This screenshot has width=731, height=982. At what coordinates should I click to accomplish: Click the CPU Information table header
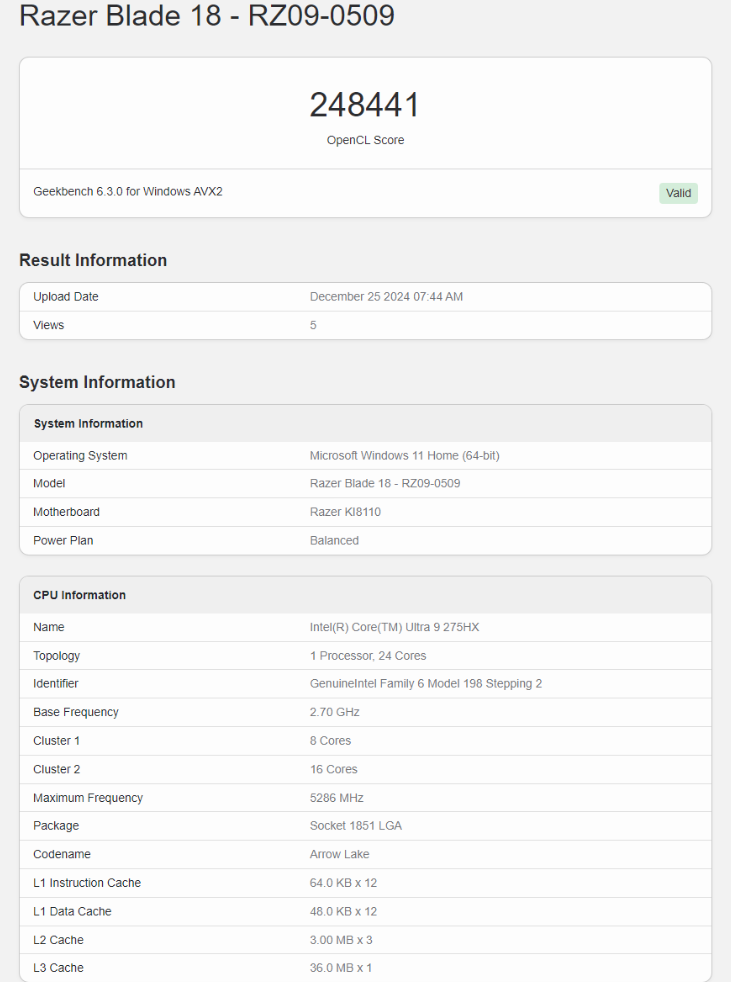click(x=80, y=595)
